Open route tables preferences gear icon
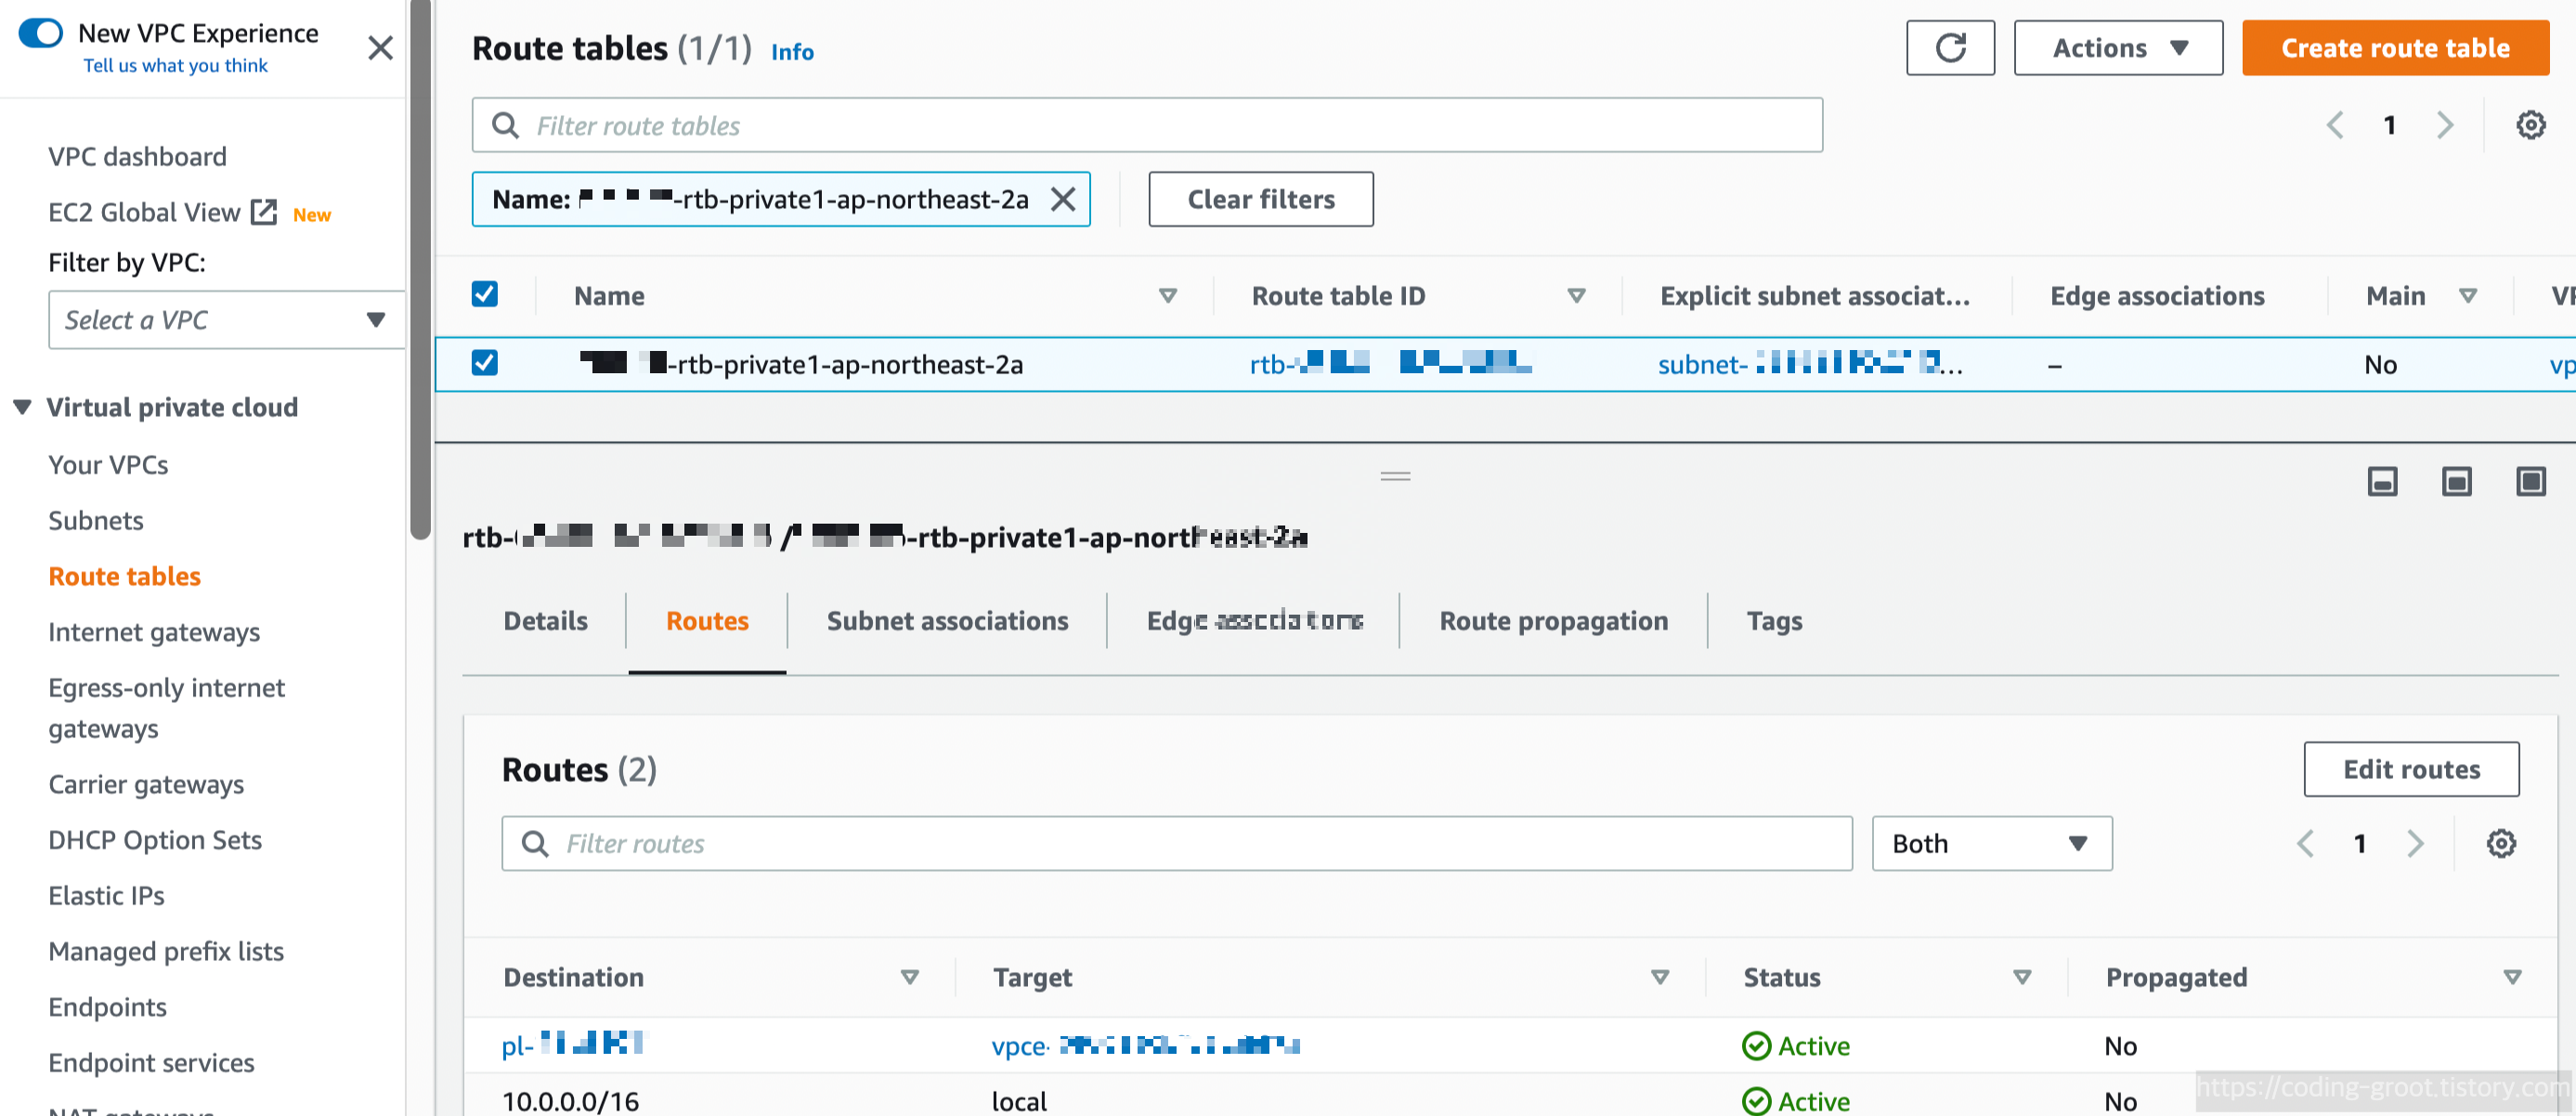Image resolution: width=2576 pixels, height=1116 pixels. pyautogui.click(x=2530, y=125)
